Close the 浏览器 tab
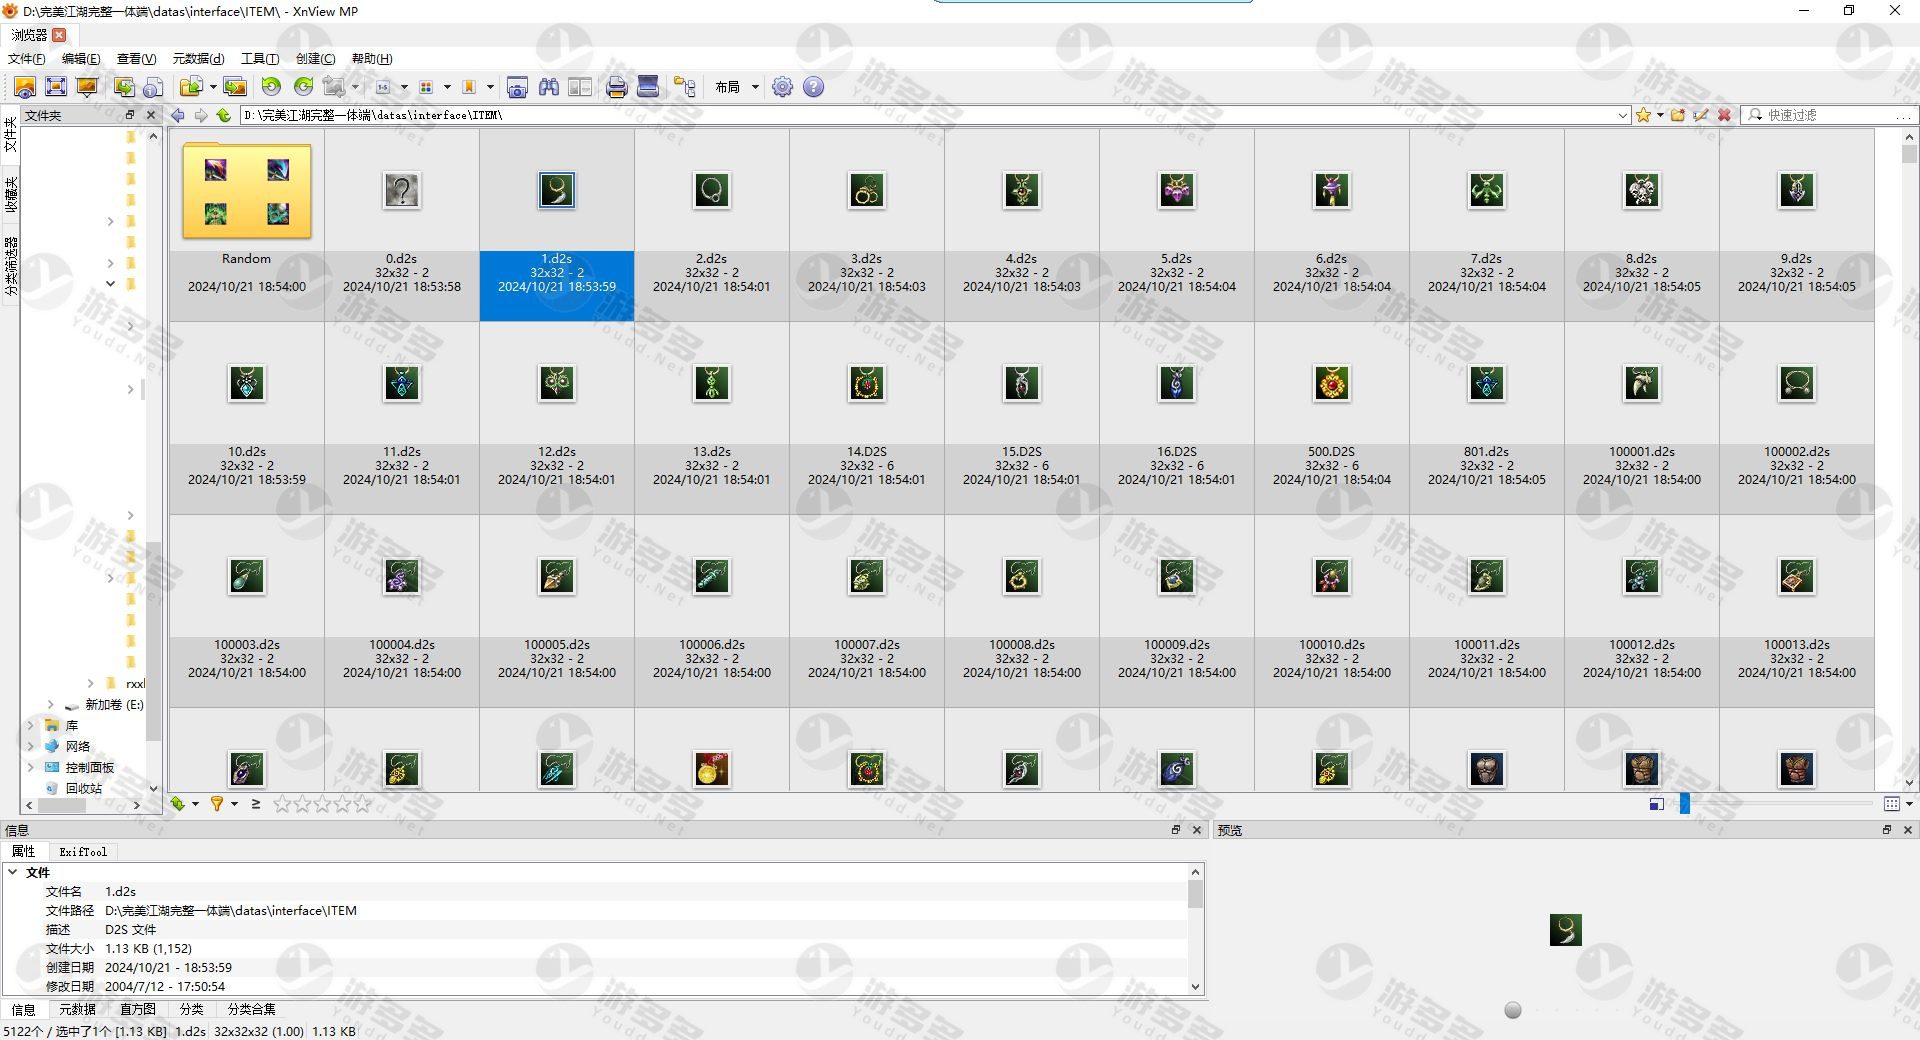The height and width of the screenshot is (1040, 1920). pyautogui.click(x=59, y=35)
